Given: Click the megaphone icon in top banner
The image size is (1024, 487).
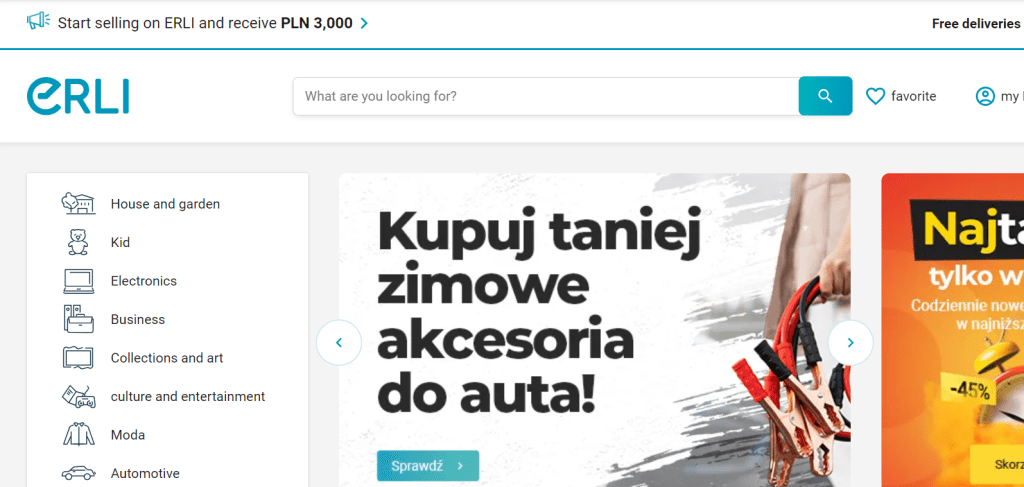Looking at the screenshot, I should point(39,22).
